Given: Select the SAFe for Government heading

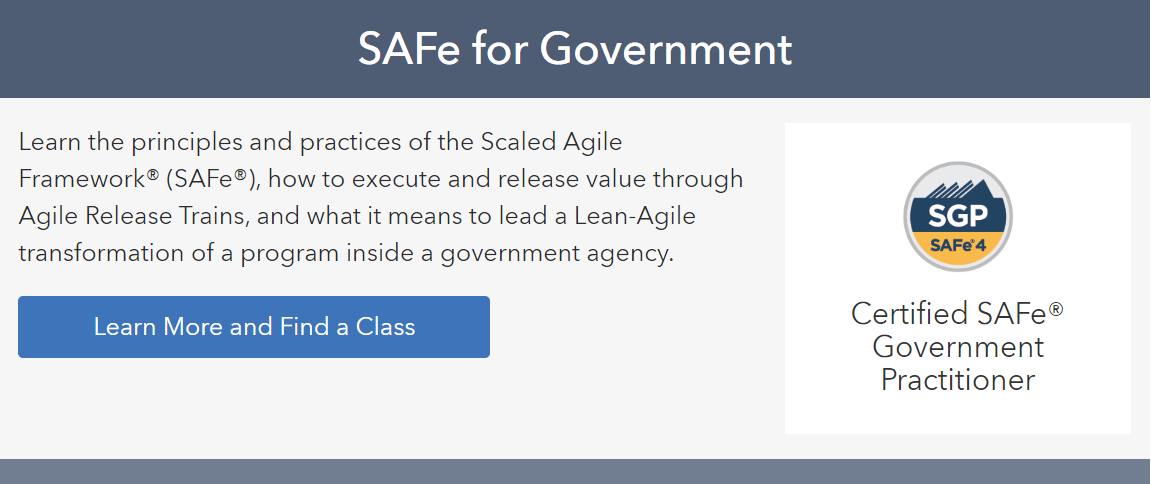Looking at the screenshot, I should 576,48.
